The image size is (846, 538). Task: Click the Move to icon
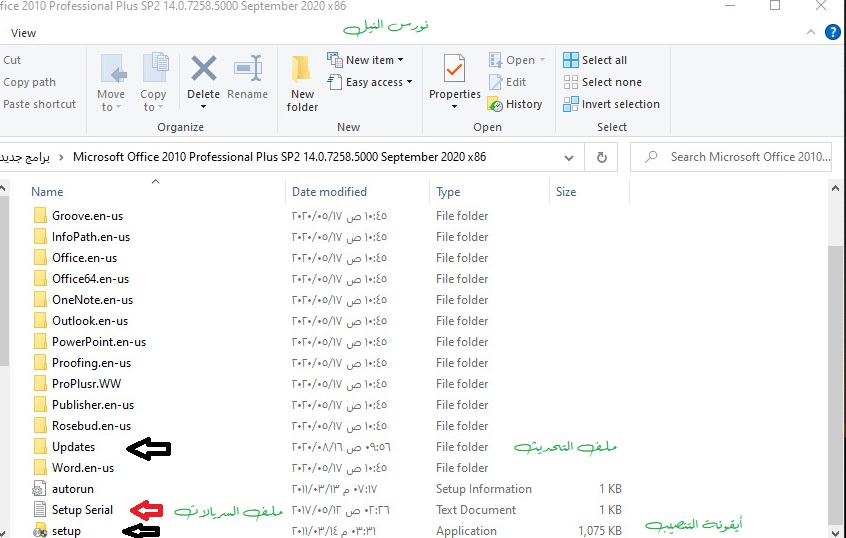click(x=112, y=72)
